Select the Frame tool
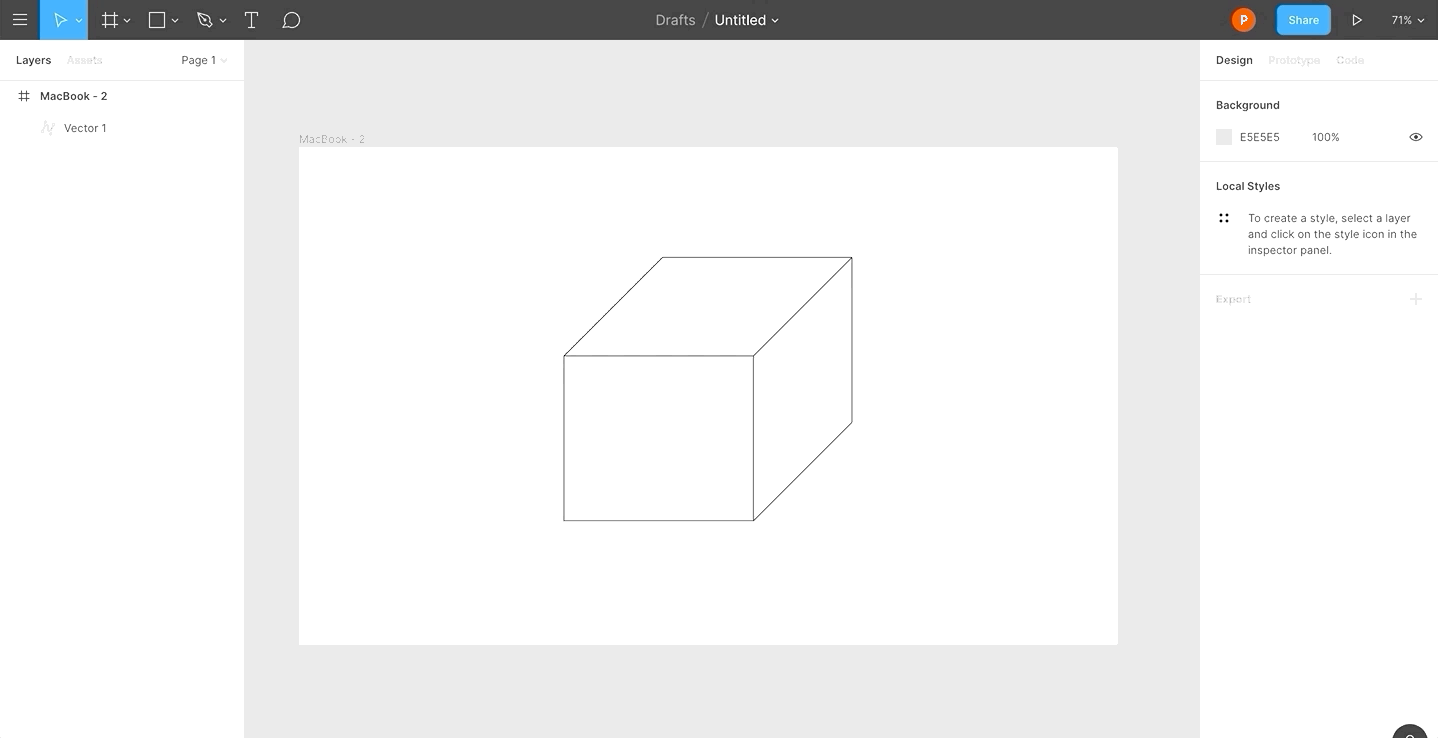 (108, 20)
